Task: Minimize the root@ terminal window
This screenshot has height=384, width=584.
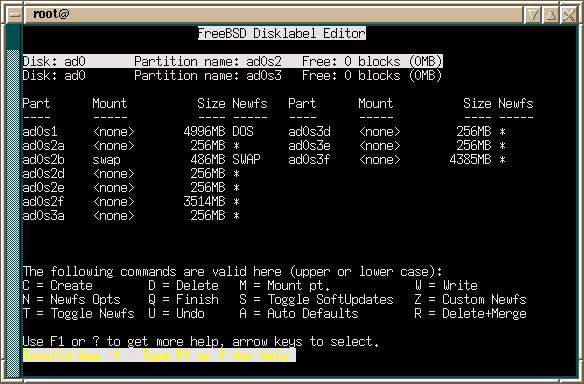Action: pyautogui.click(x=533, y=15)
